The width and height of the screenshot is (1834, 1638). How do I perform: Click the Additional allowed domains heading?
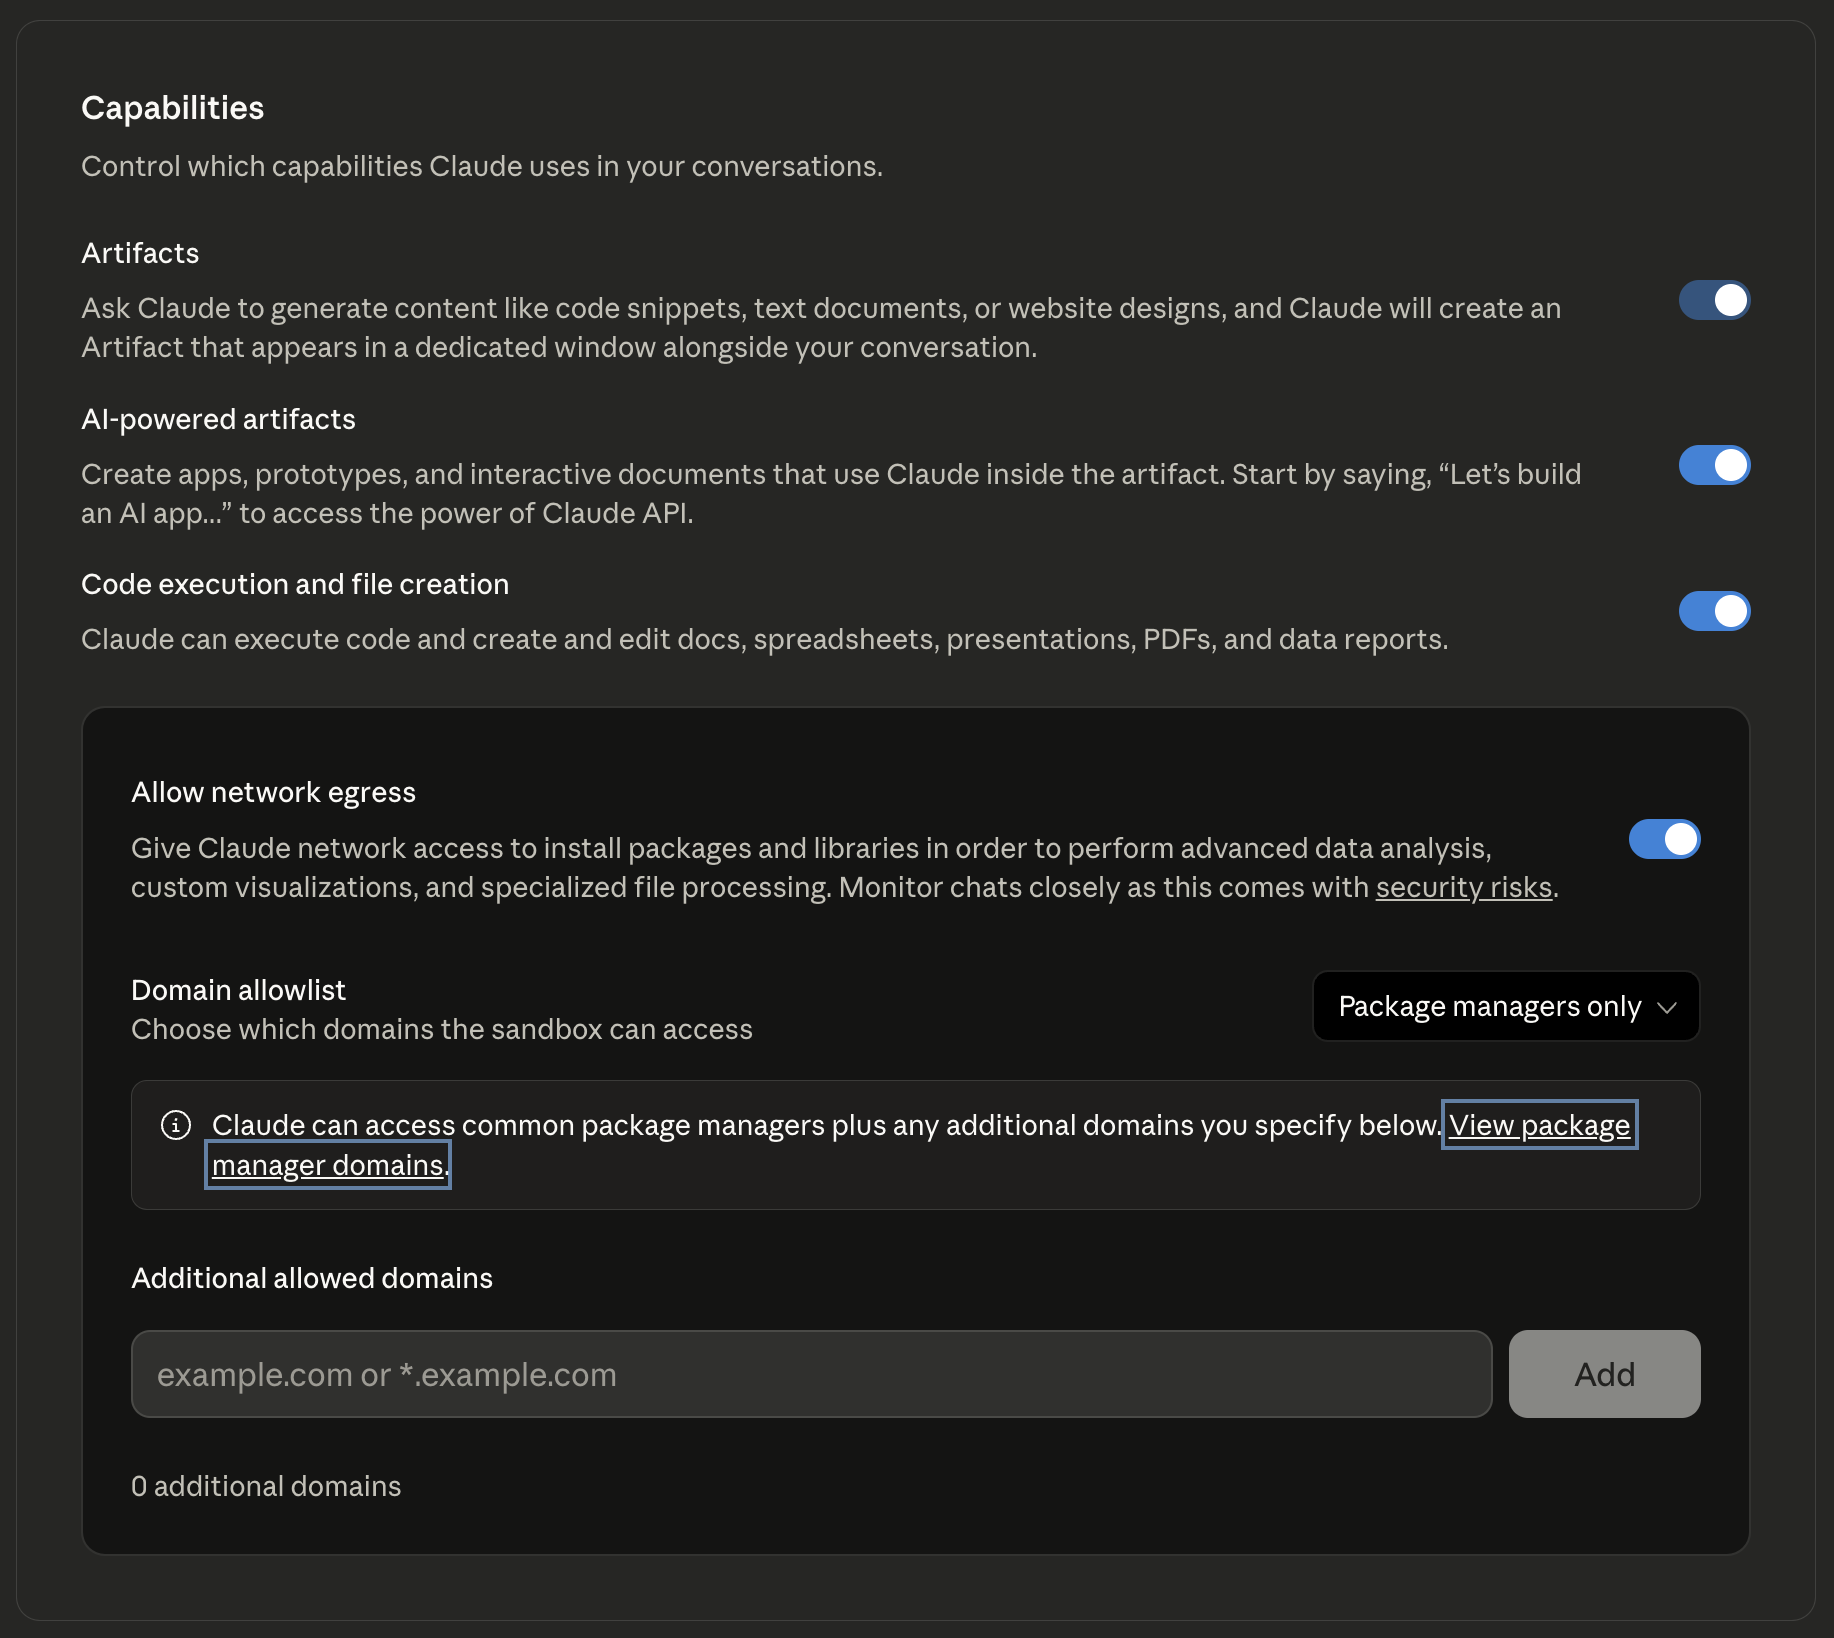[x=311, y=1277]
